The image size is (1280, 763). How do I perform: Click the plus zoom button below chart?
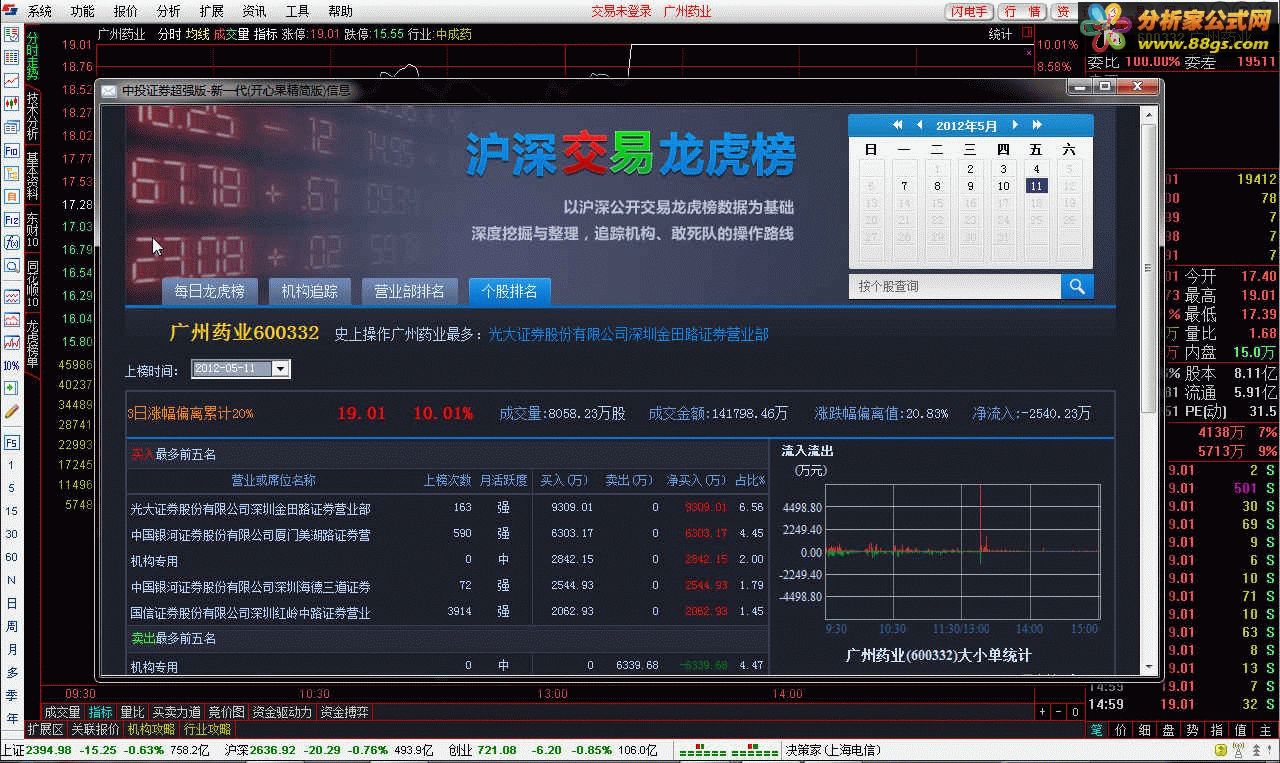(1043, 712)
